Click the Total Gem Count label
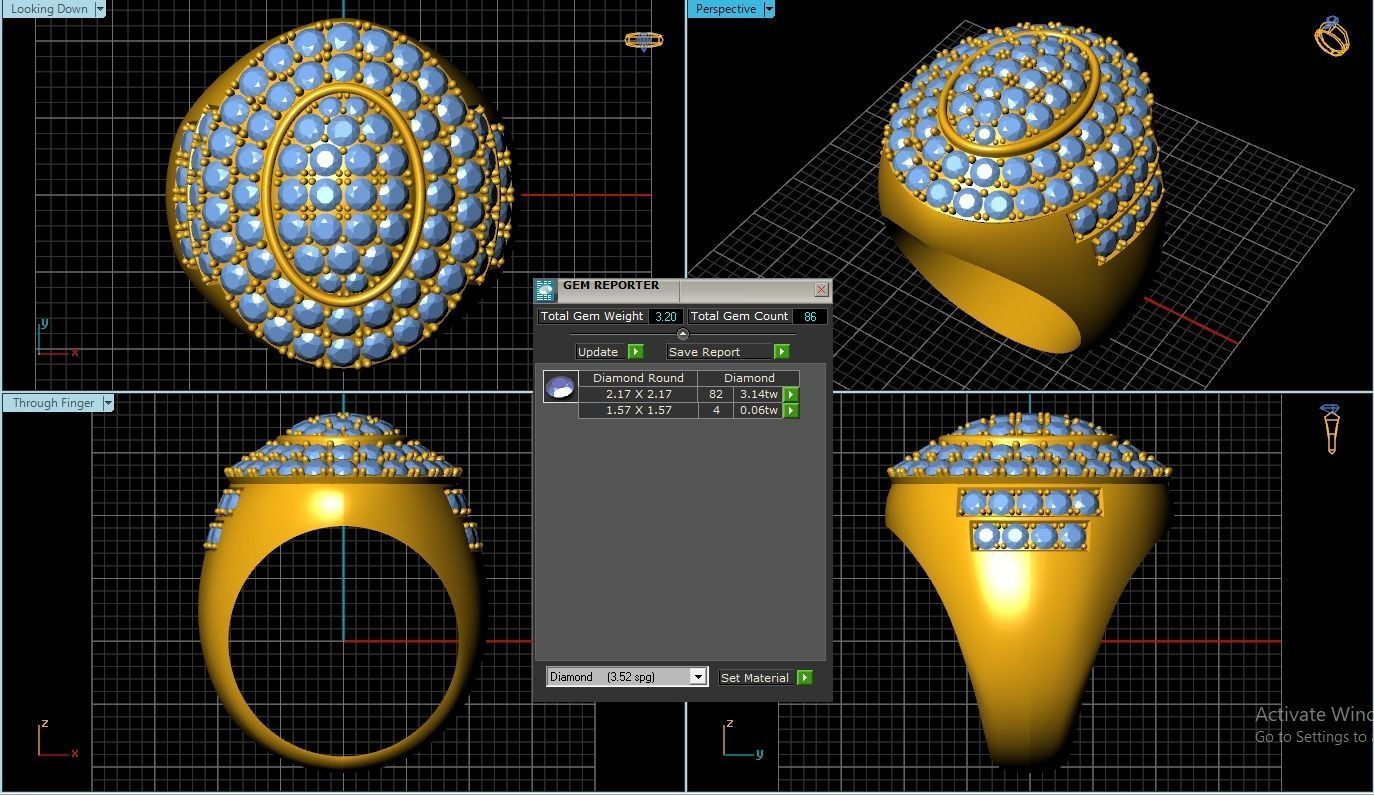Screen dimensions: 1374x795 pos(739,316)
